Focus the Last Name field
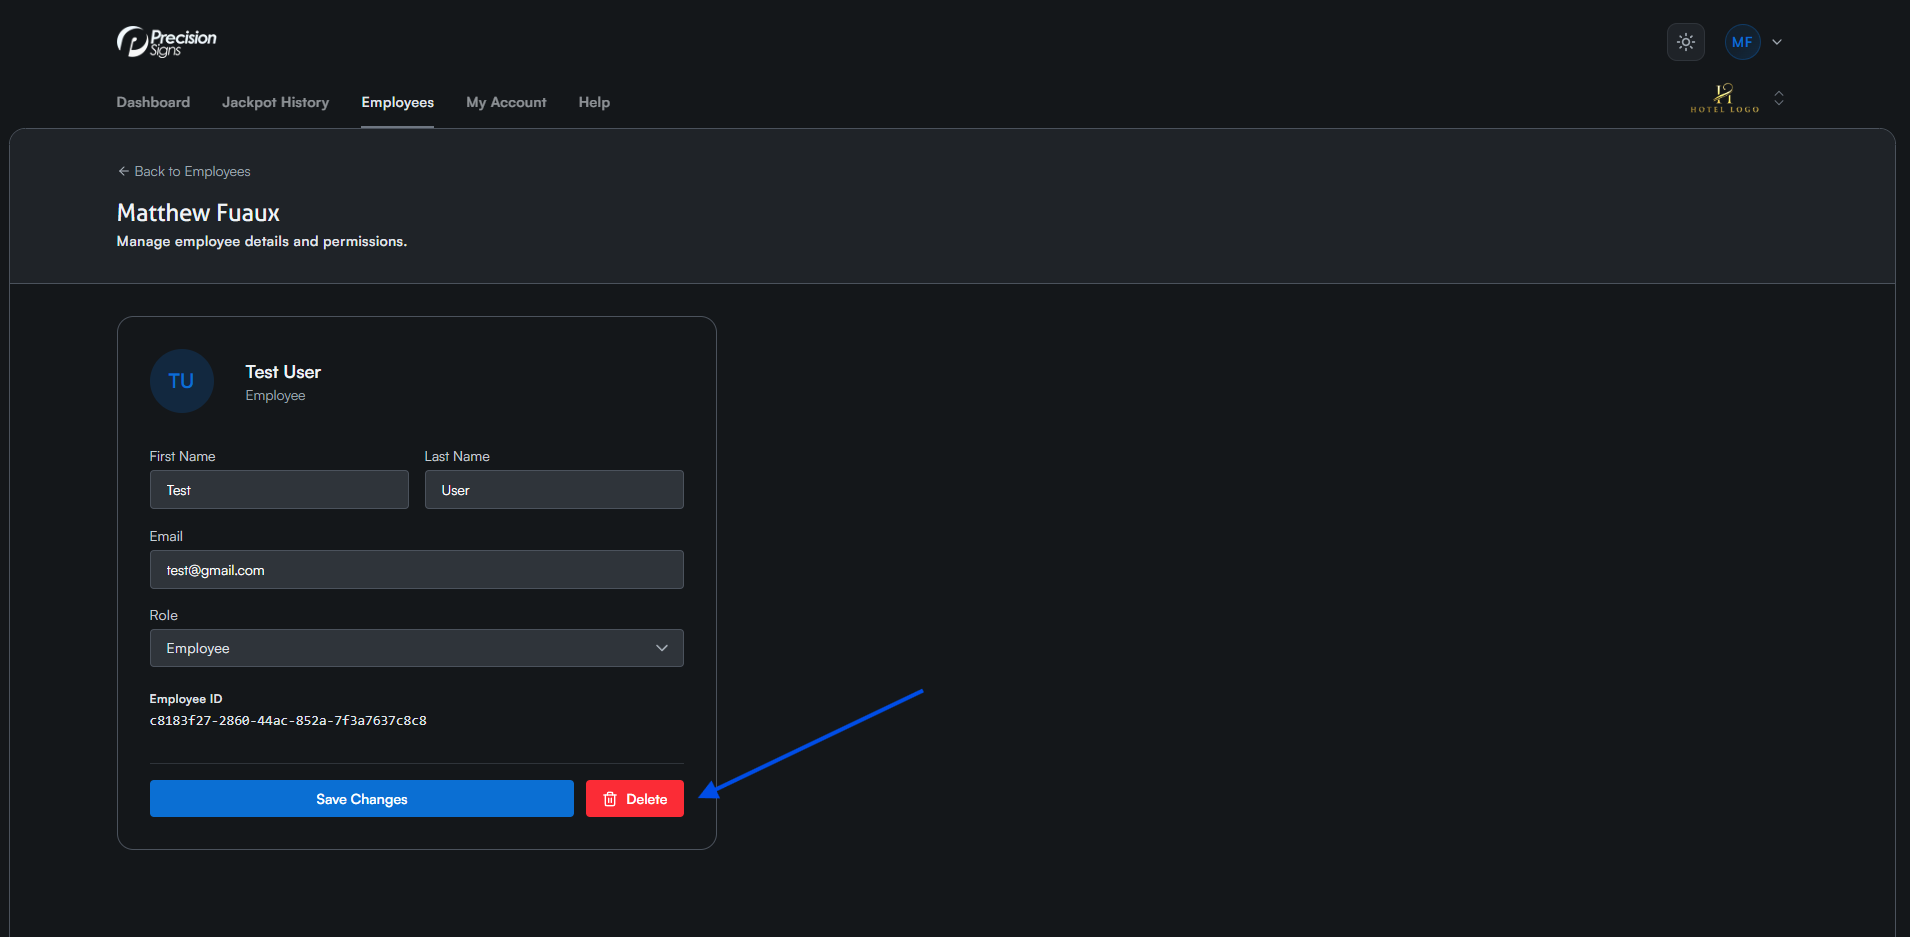Viewport: 1910px width, 937px height. tap(554, 490)
